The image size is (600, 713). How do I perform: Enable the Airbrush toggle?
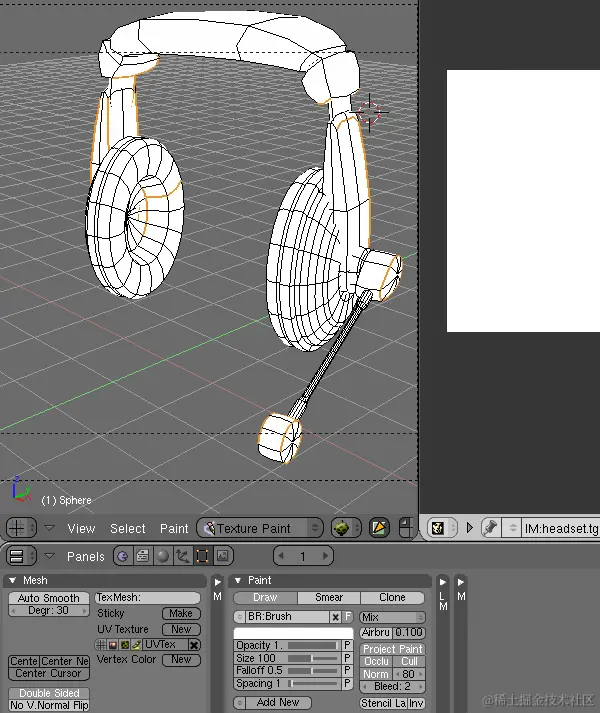376,633
